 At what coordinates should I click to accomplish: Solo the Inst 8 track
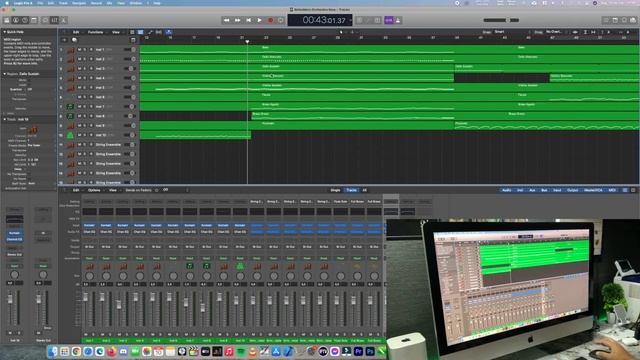coord(85,116)
